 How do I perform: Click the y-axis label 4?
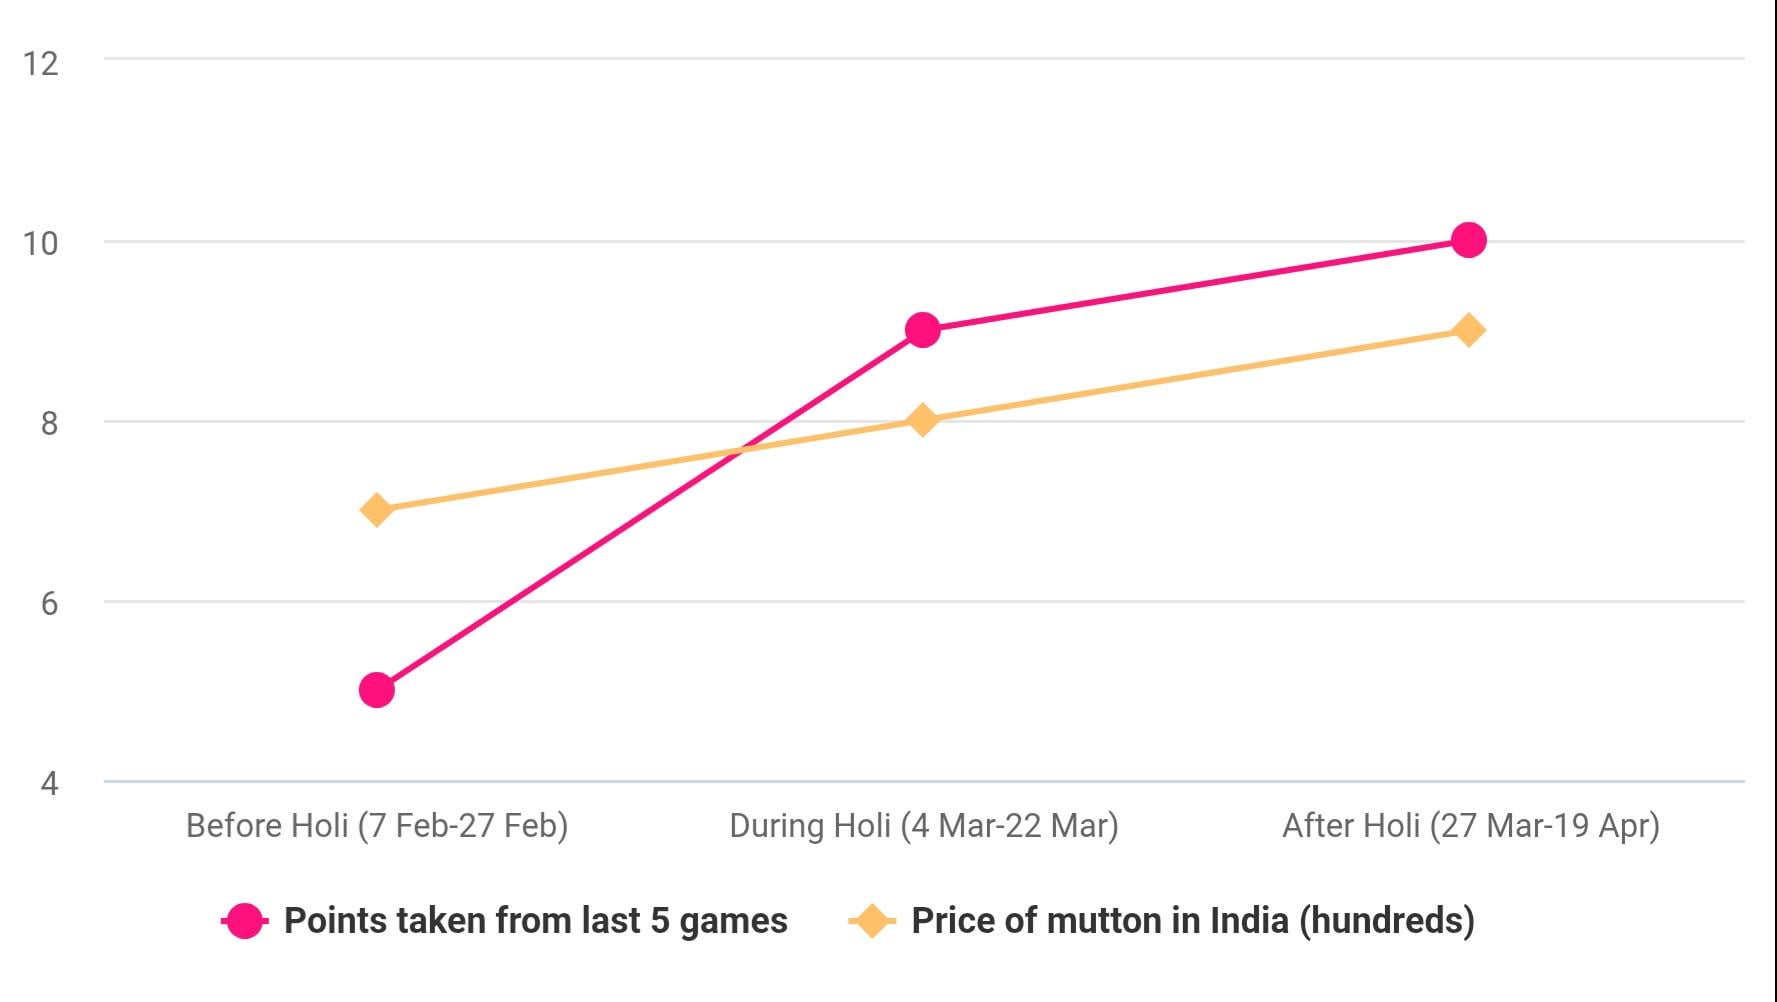(49, 783)
